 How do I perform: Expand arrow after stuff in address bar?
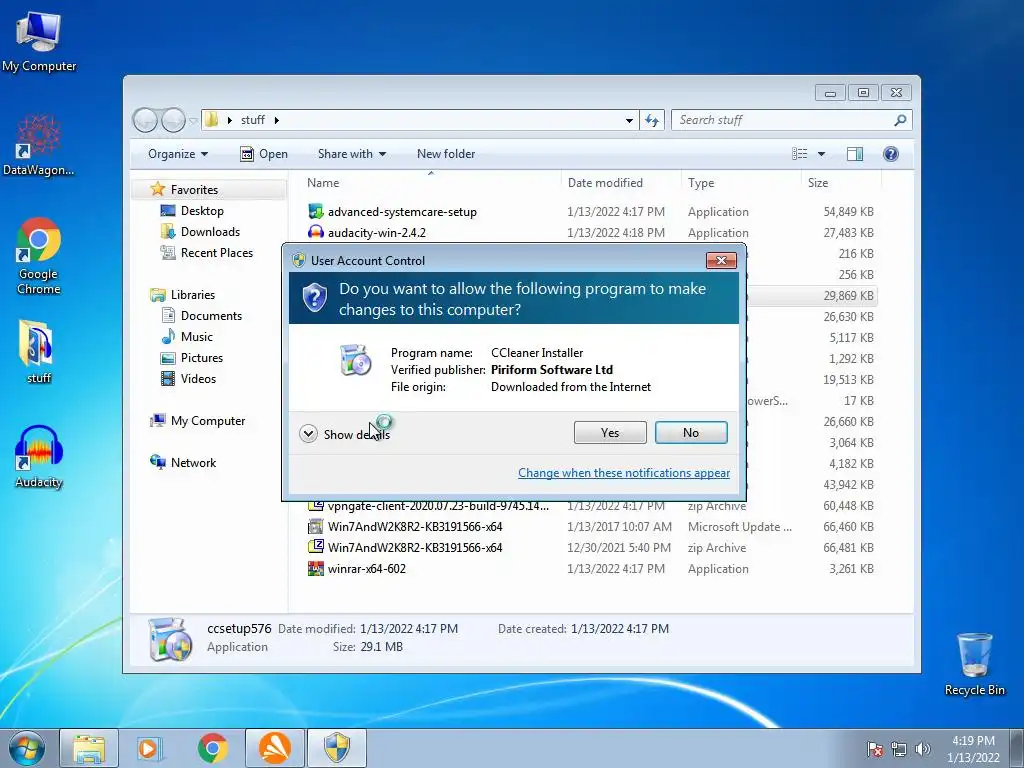pos(277,120)
